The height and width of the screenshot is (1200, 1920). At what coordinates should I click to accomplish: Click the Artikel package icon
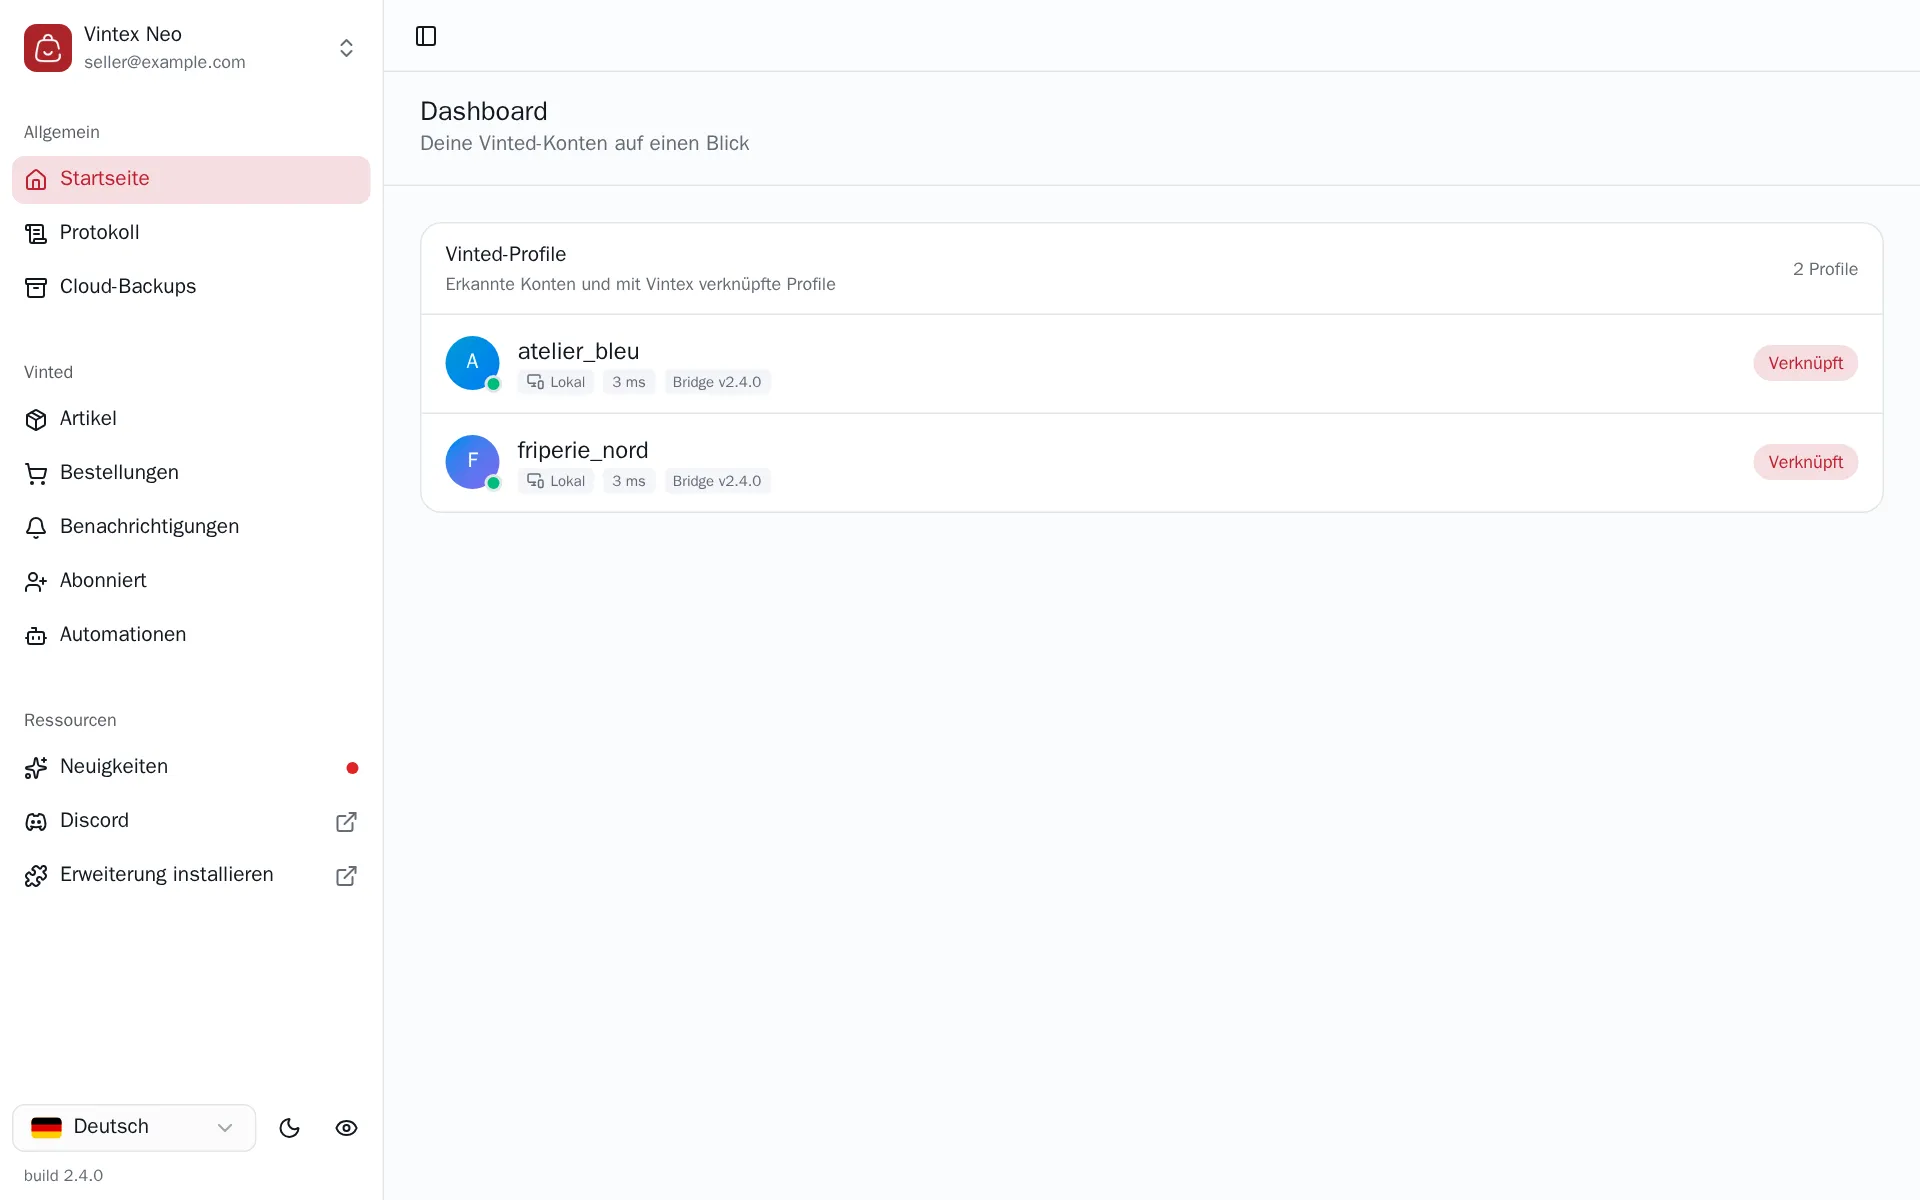click(36, 420)
